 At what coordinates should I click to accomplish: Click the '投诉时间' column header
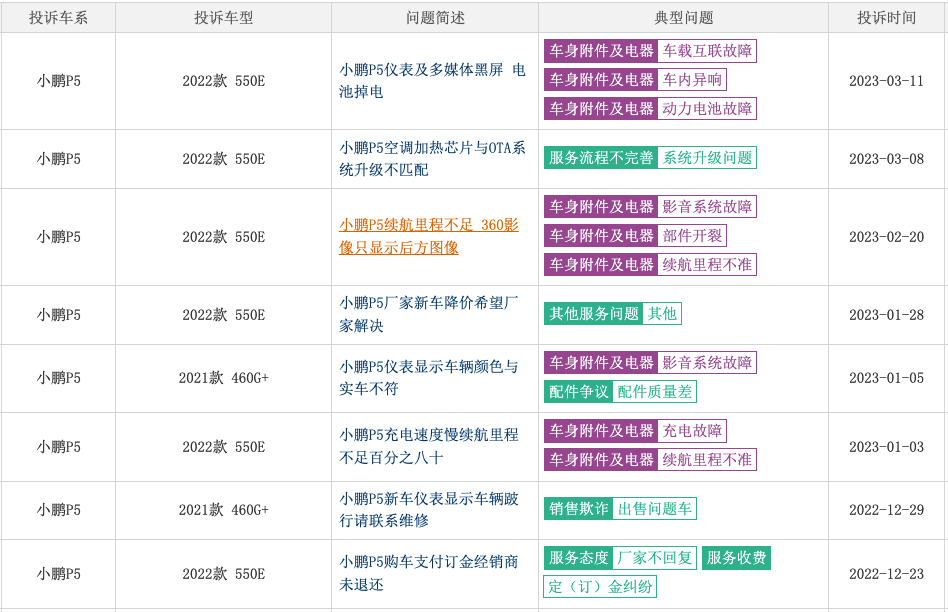click(886, 18)
